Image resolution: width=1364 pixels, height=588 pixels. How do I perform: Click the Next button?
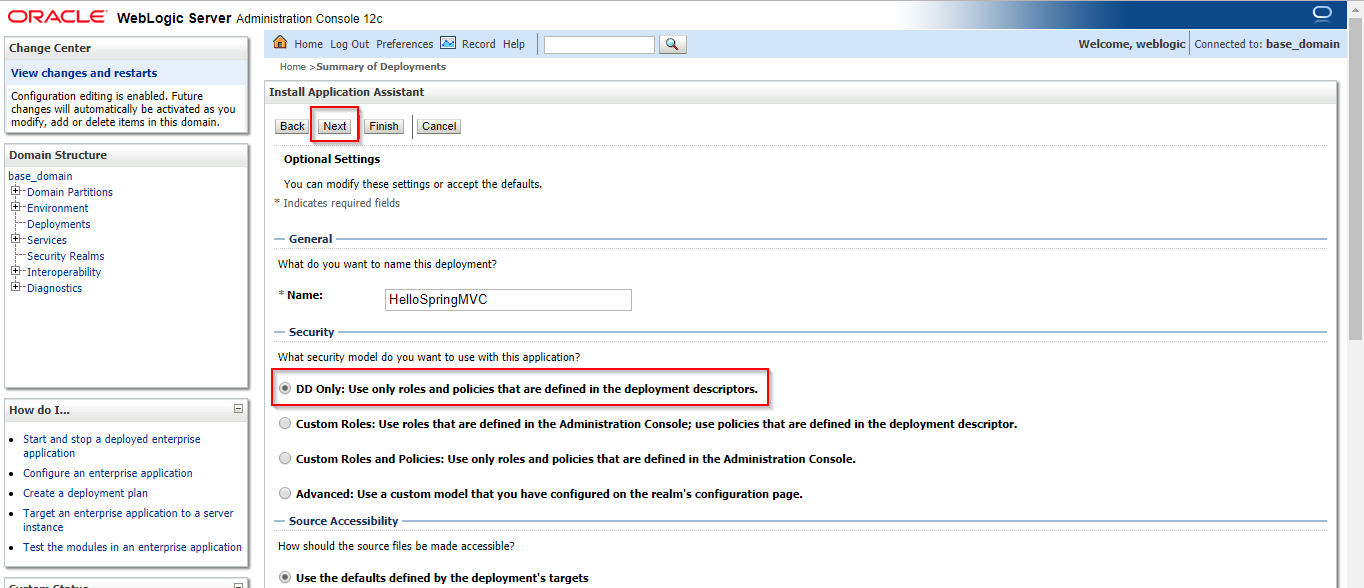[x=335, y=125]
